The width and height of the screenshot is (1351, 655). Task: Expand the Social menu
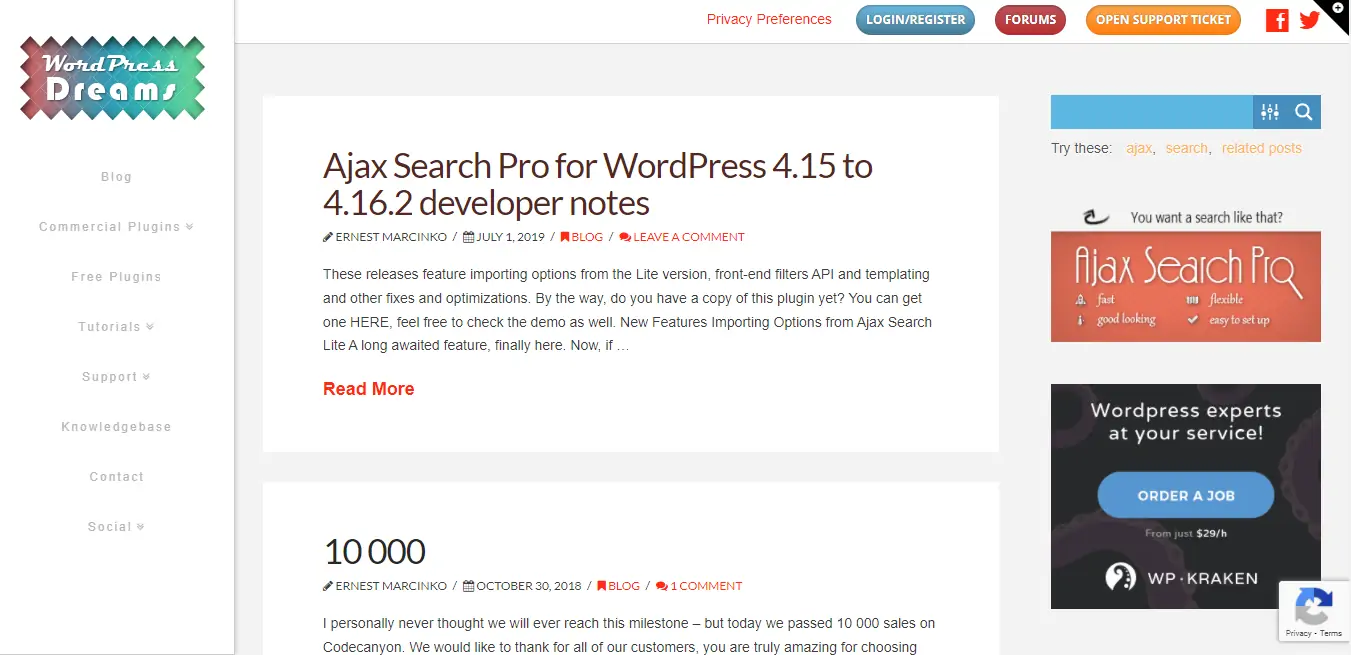(116, 527)
